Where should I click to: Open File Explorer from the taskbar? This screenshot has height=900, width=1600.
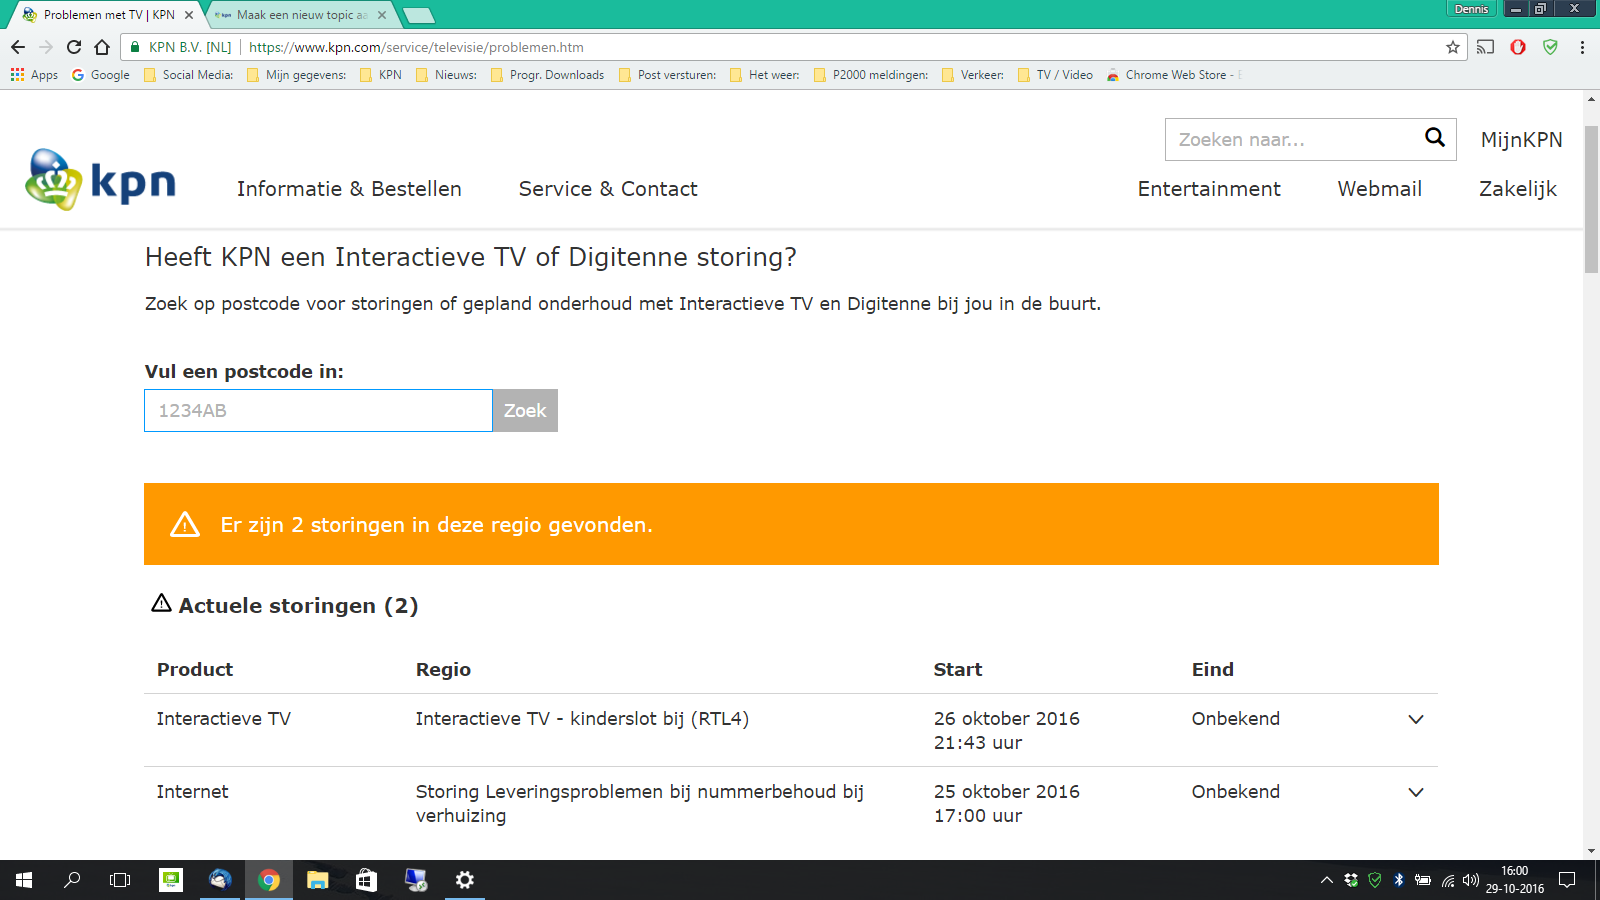[318, 880]
